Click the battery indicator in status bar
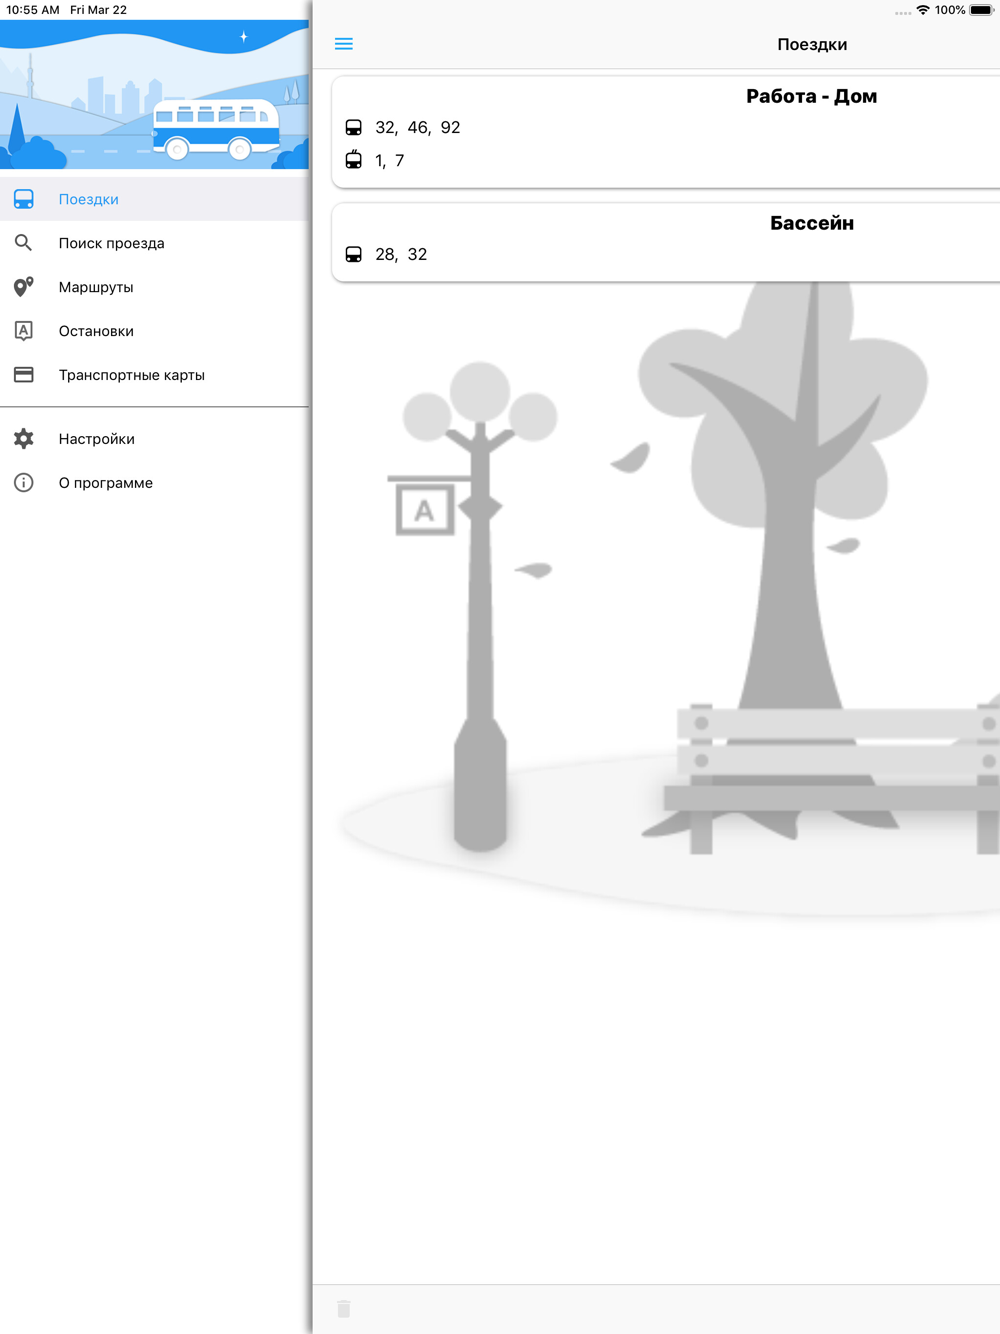This screenshot has height=1334, width=1000. pyautogui.click(x=982, y=10)
